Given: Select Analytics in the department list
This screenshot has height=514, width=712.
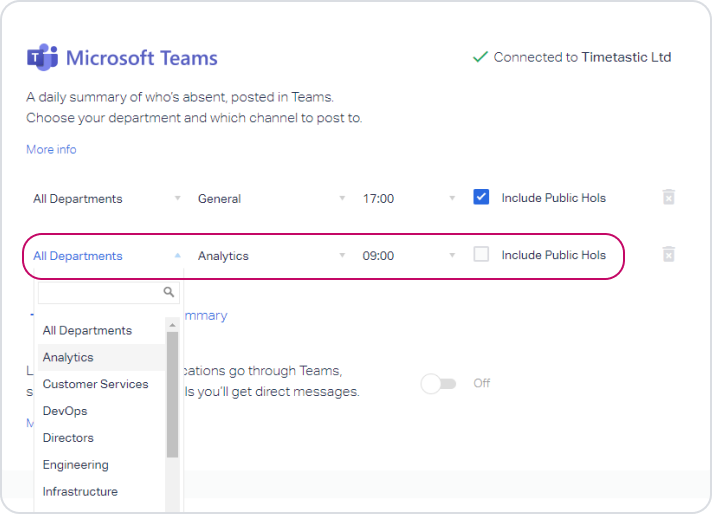Looking at the screenshot, I should point(102,357).
